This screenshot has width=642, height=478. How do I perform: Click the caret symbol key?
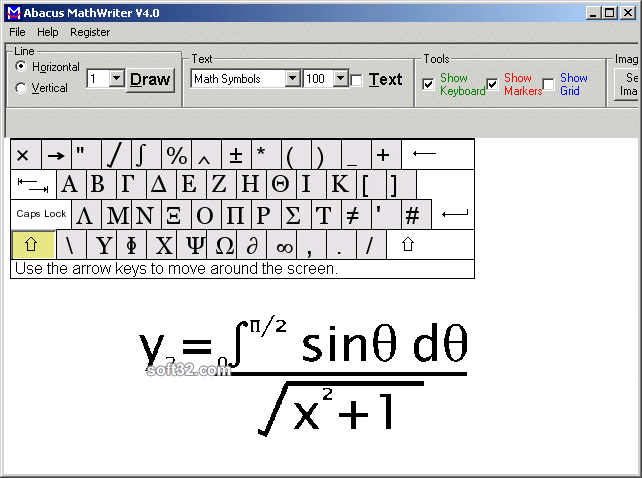pyautogui.click(x=206, y=154)
